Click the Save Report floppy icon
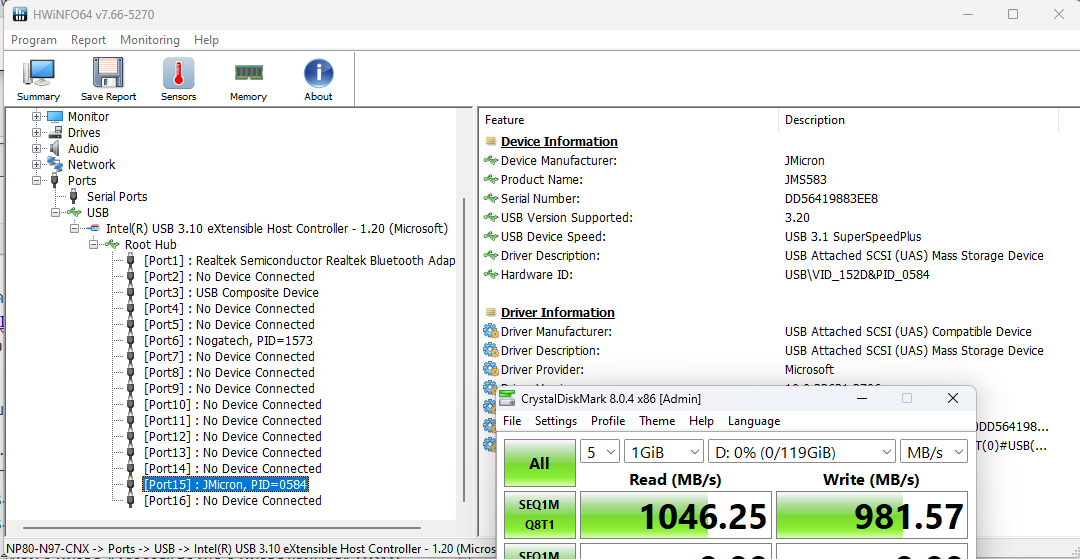Image resolution: width=1080 pixels, height=560 pixels. point(108,73)
